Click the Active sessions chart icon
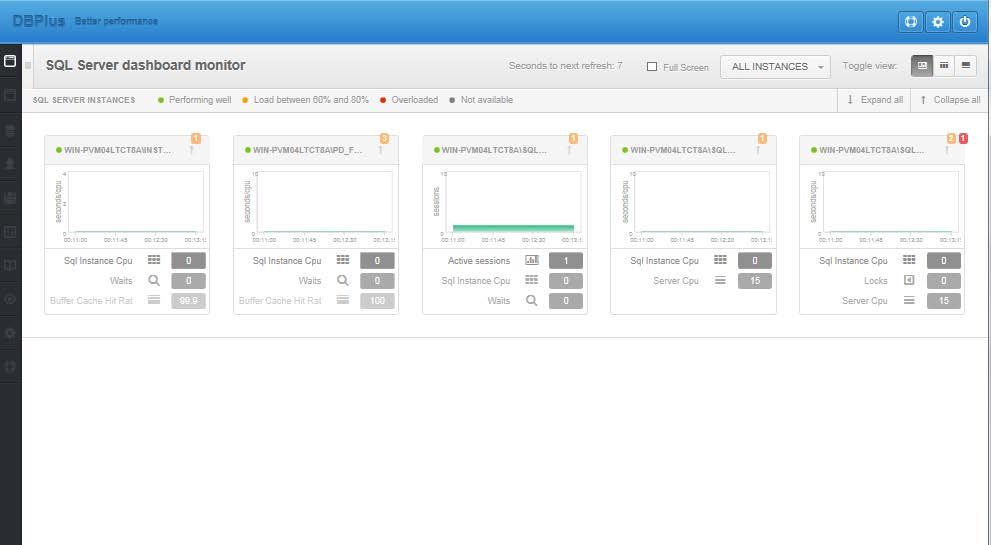The height and width of the screenshot is (545, 991). point(532,260)
